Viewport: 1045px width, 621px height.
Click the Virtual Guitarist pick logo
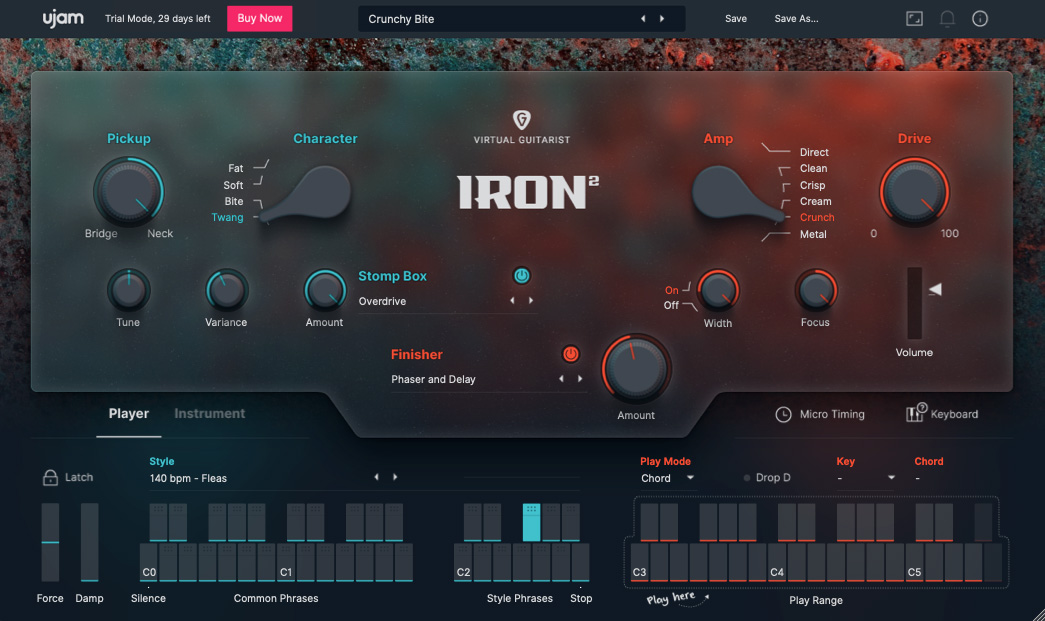521,120
